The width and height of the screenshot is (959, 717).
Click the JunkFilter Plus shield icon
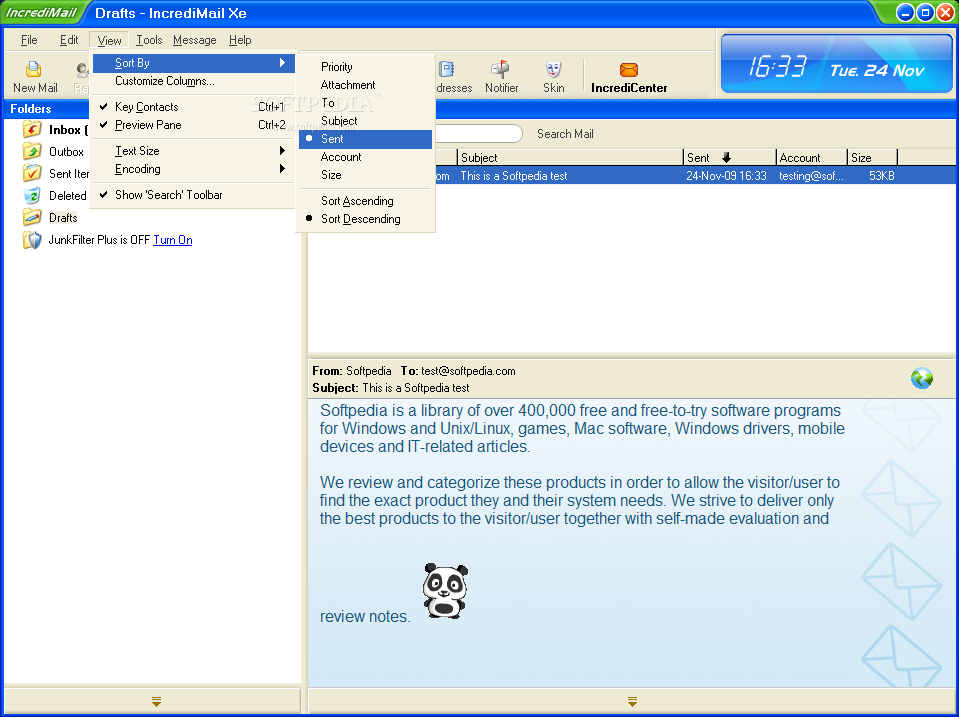(x=32, y=240)
